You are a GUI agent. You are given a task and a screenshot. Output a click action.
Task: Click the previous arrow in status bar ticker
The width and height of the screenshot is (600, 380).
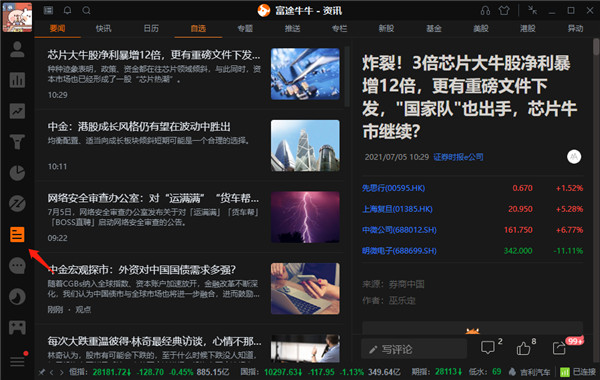[52, 372]
